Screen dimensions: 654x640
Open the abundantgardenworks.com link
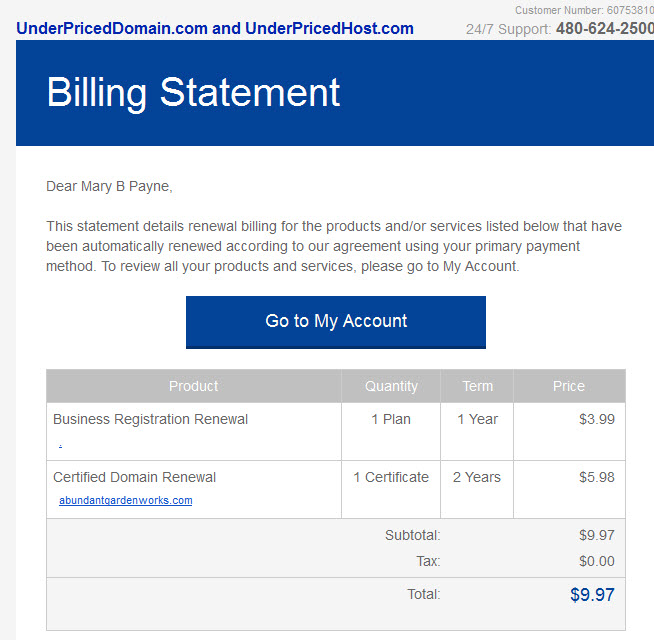point(126,500)
